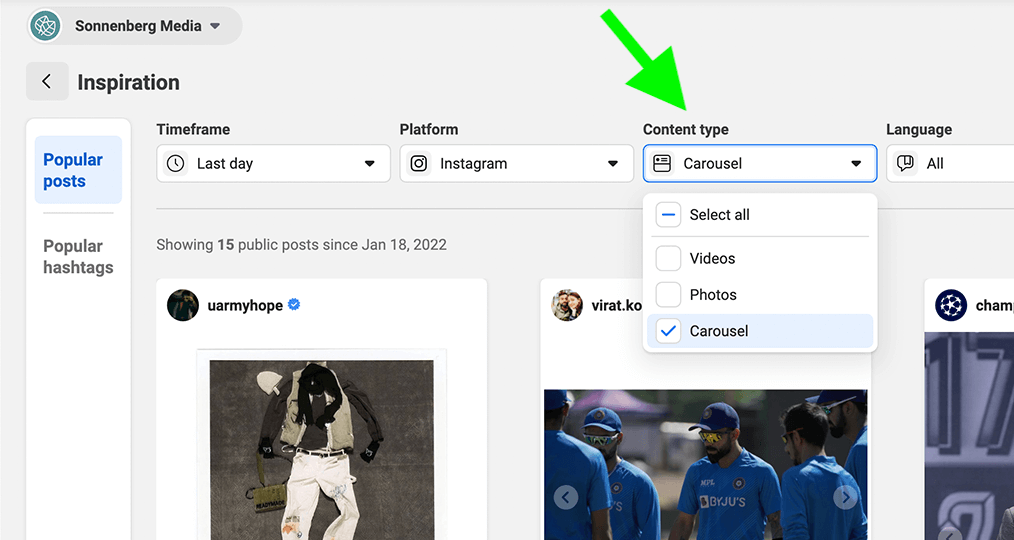Click the clock icon in Timeframe
This screenshot has width=1014, height=540.
(175, 164)
